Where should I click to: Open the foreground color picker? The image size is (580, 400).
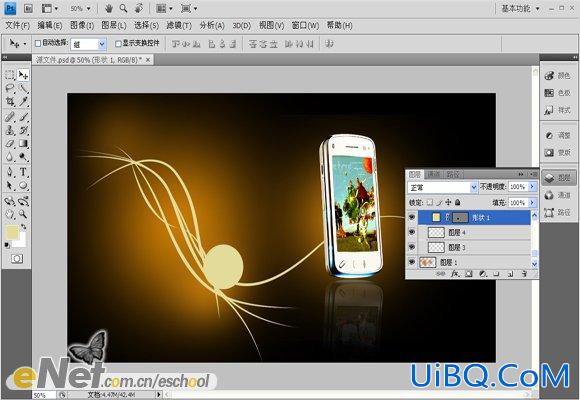[x=11, y=232]
